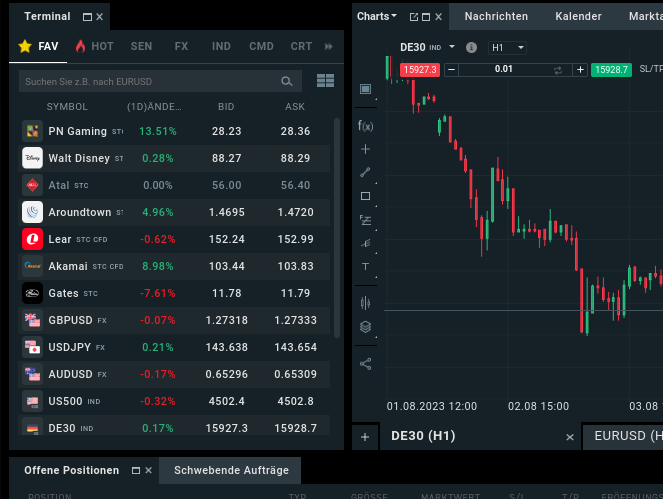Sort by SYMBOL column header
The width and height of the screenshot is (663, 499).
(67, 107)
